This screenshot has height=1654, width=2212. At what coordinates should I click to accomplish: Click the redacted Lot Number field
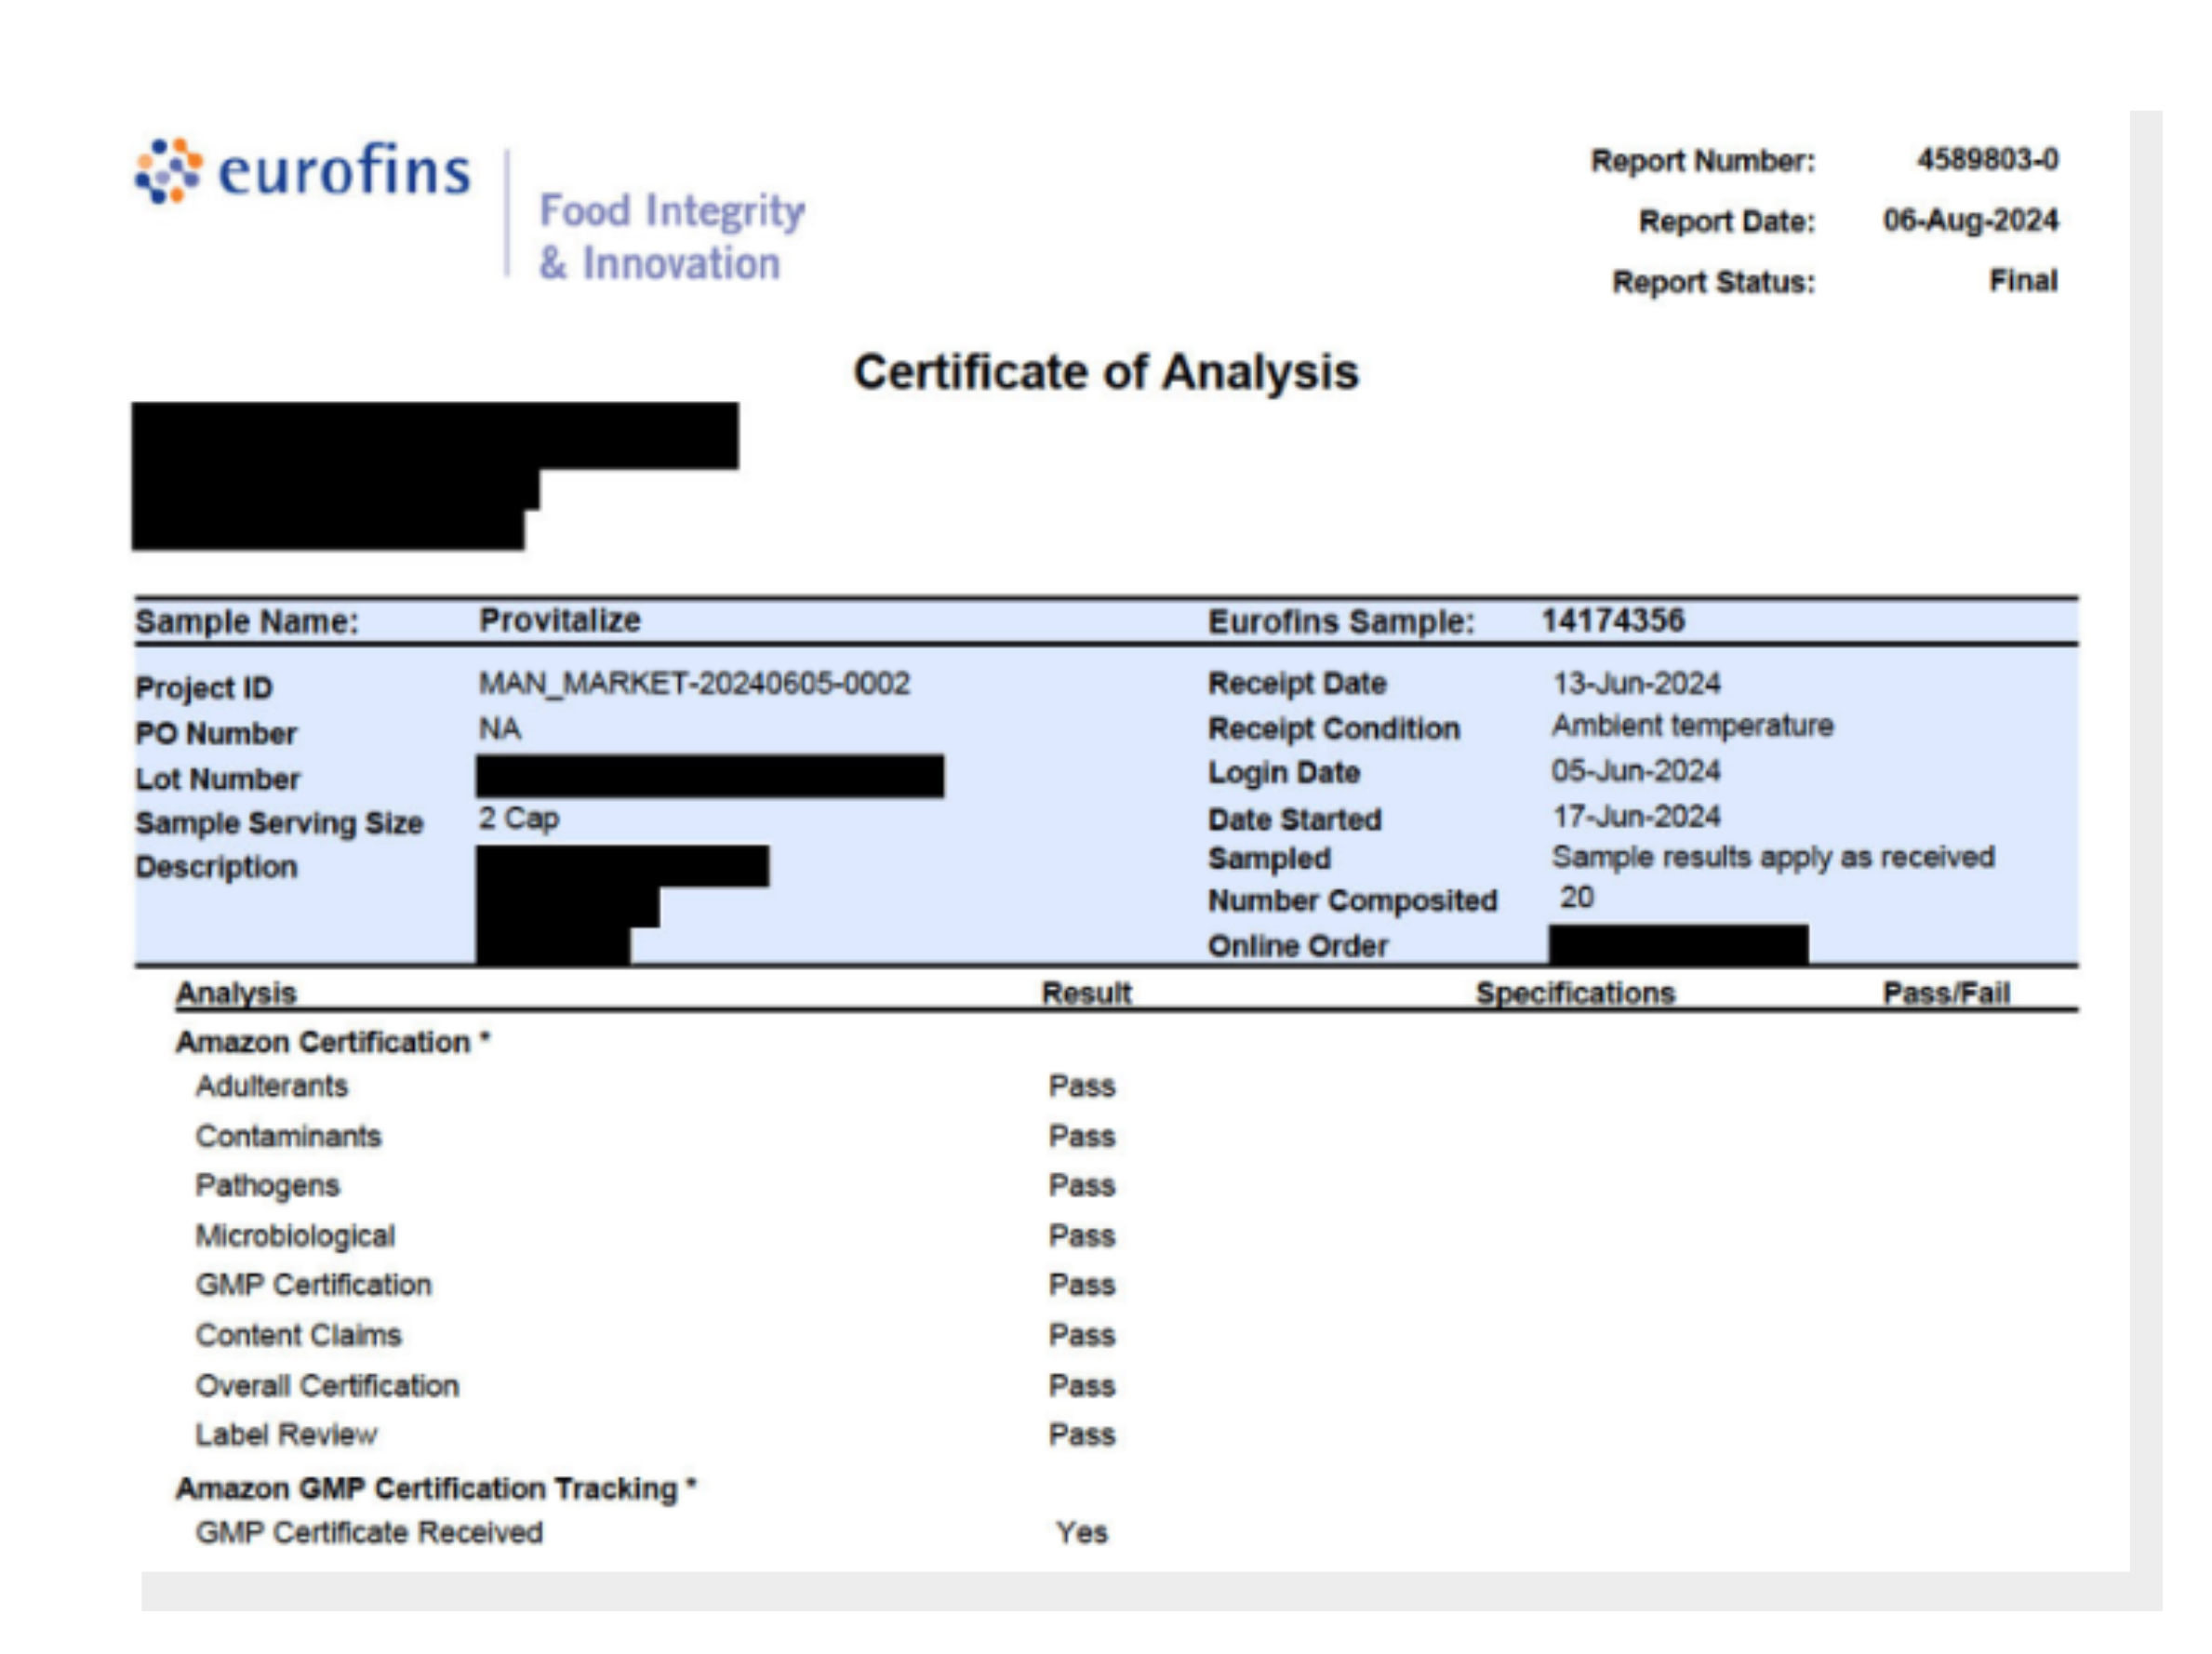point(709,776)
